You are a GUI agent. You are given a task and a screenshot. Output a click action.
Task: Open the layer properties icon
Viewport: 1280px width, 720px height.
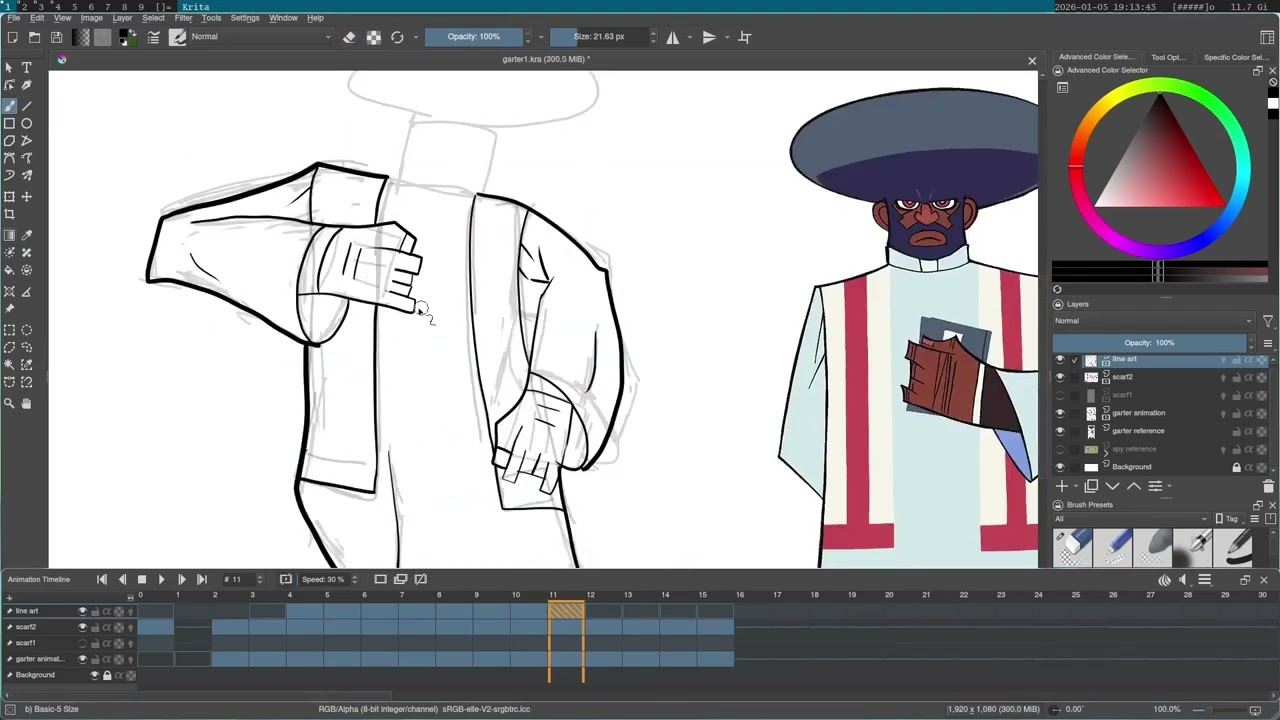point(1155,486)
